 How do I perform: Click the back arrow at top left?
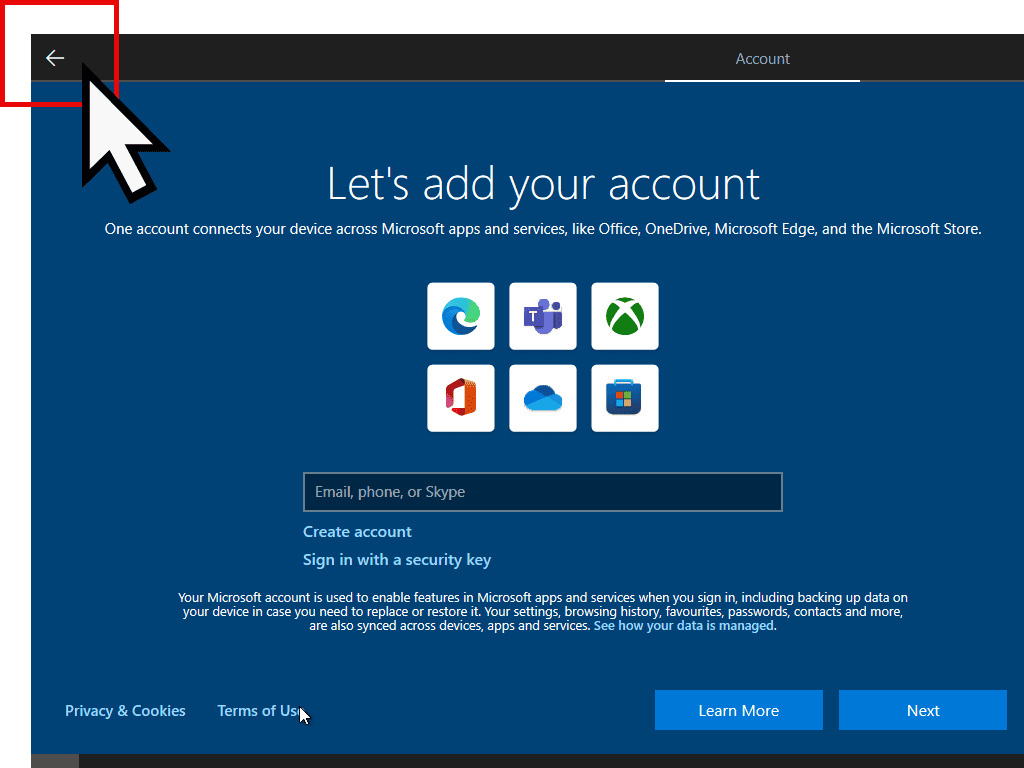[x=55, y=58]
